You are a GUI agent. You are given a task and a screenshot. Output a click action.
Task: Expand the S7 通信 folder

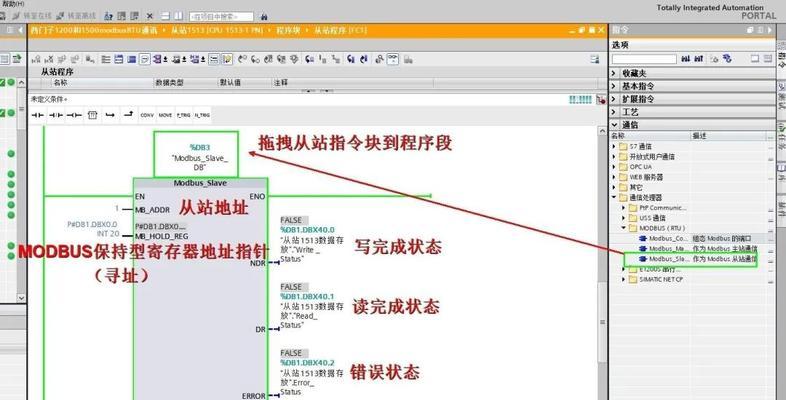[x=614, y=147]
